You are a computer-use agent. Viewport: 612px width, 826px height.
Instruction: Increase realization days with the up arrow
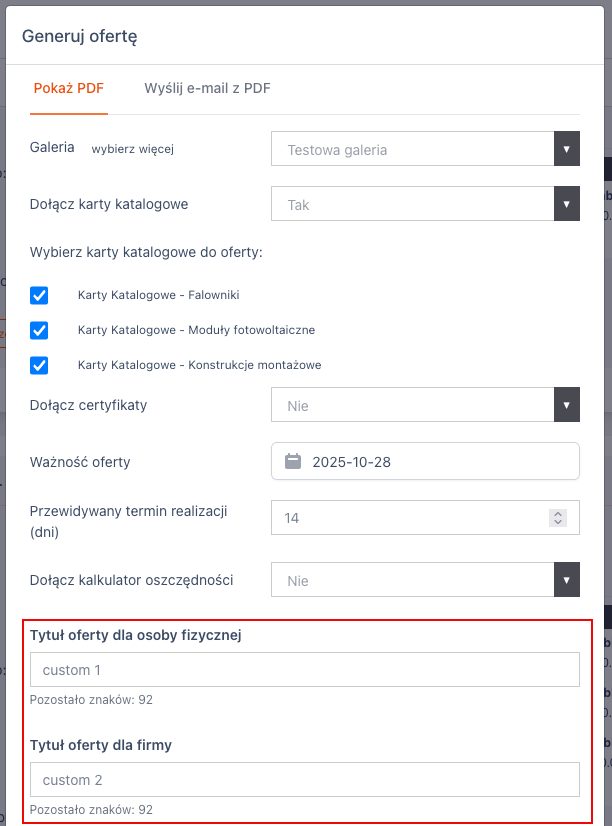coord(558,514)
